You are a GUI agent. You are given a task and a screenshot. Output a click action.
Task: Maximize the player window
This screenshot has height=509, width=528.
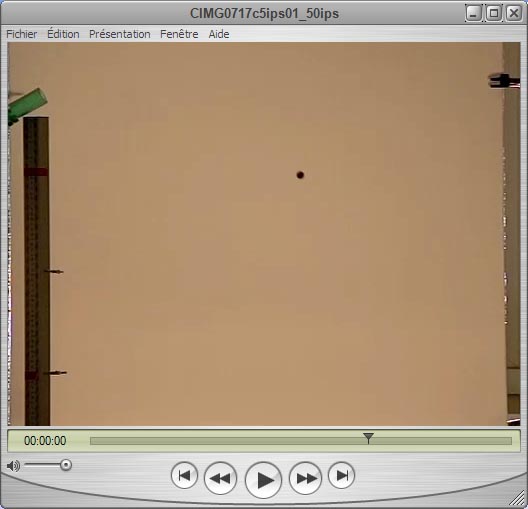point(494,13)
